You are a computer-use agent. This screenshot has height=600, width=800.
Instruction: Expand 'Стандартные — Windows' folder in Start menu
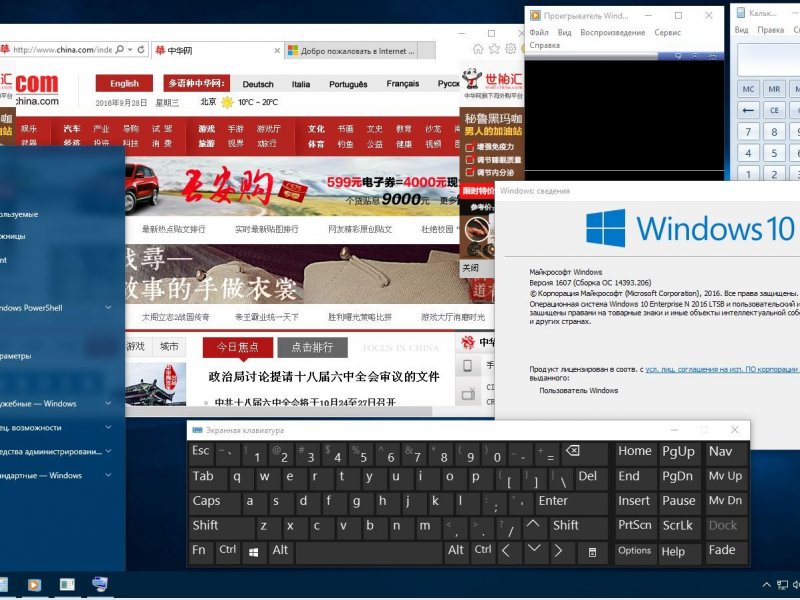(x=108, y=475)
